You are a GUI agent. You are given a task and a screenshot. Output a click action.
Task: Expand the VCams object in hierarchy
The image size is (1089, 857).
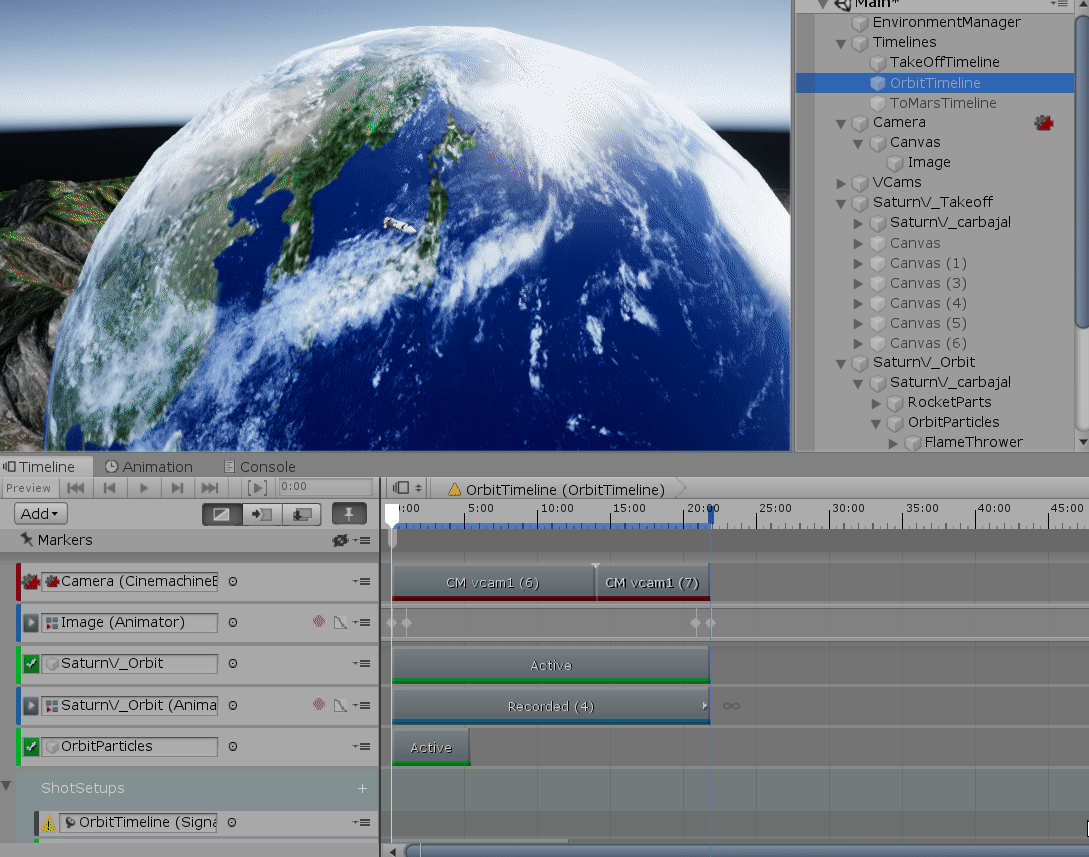point(841,183)
